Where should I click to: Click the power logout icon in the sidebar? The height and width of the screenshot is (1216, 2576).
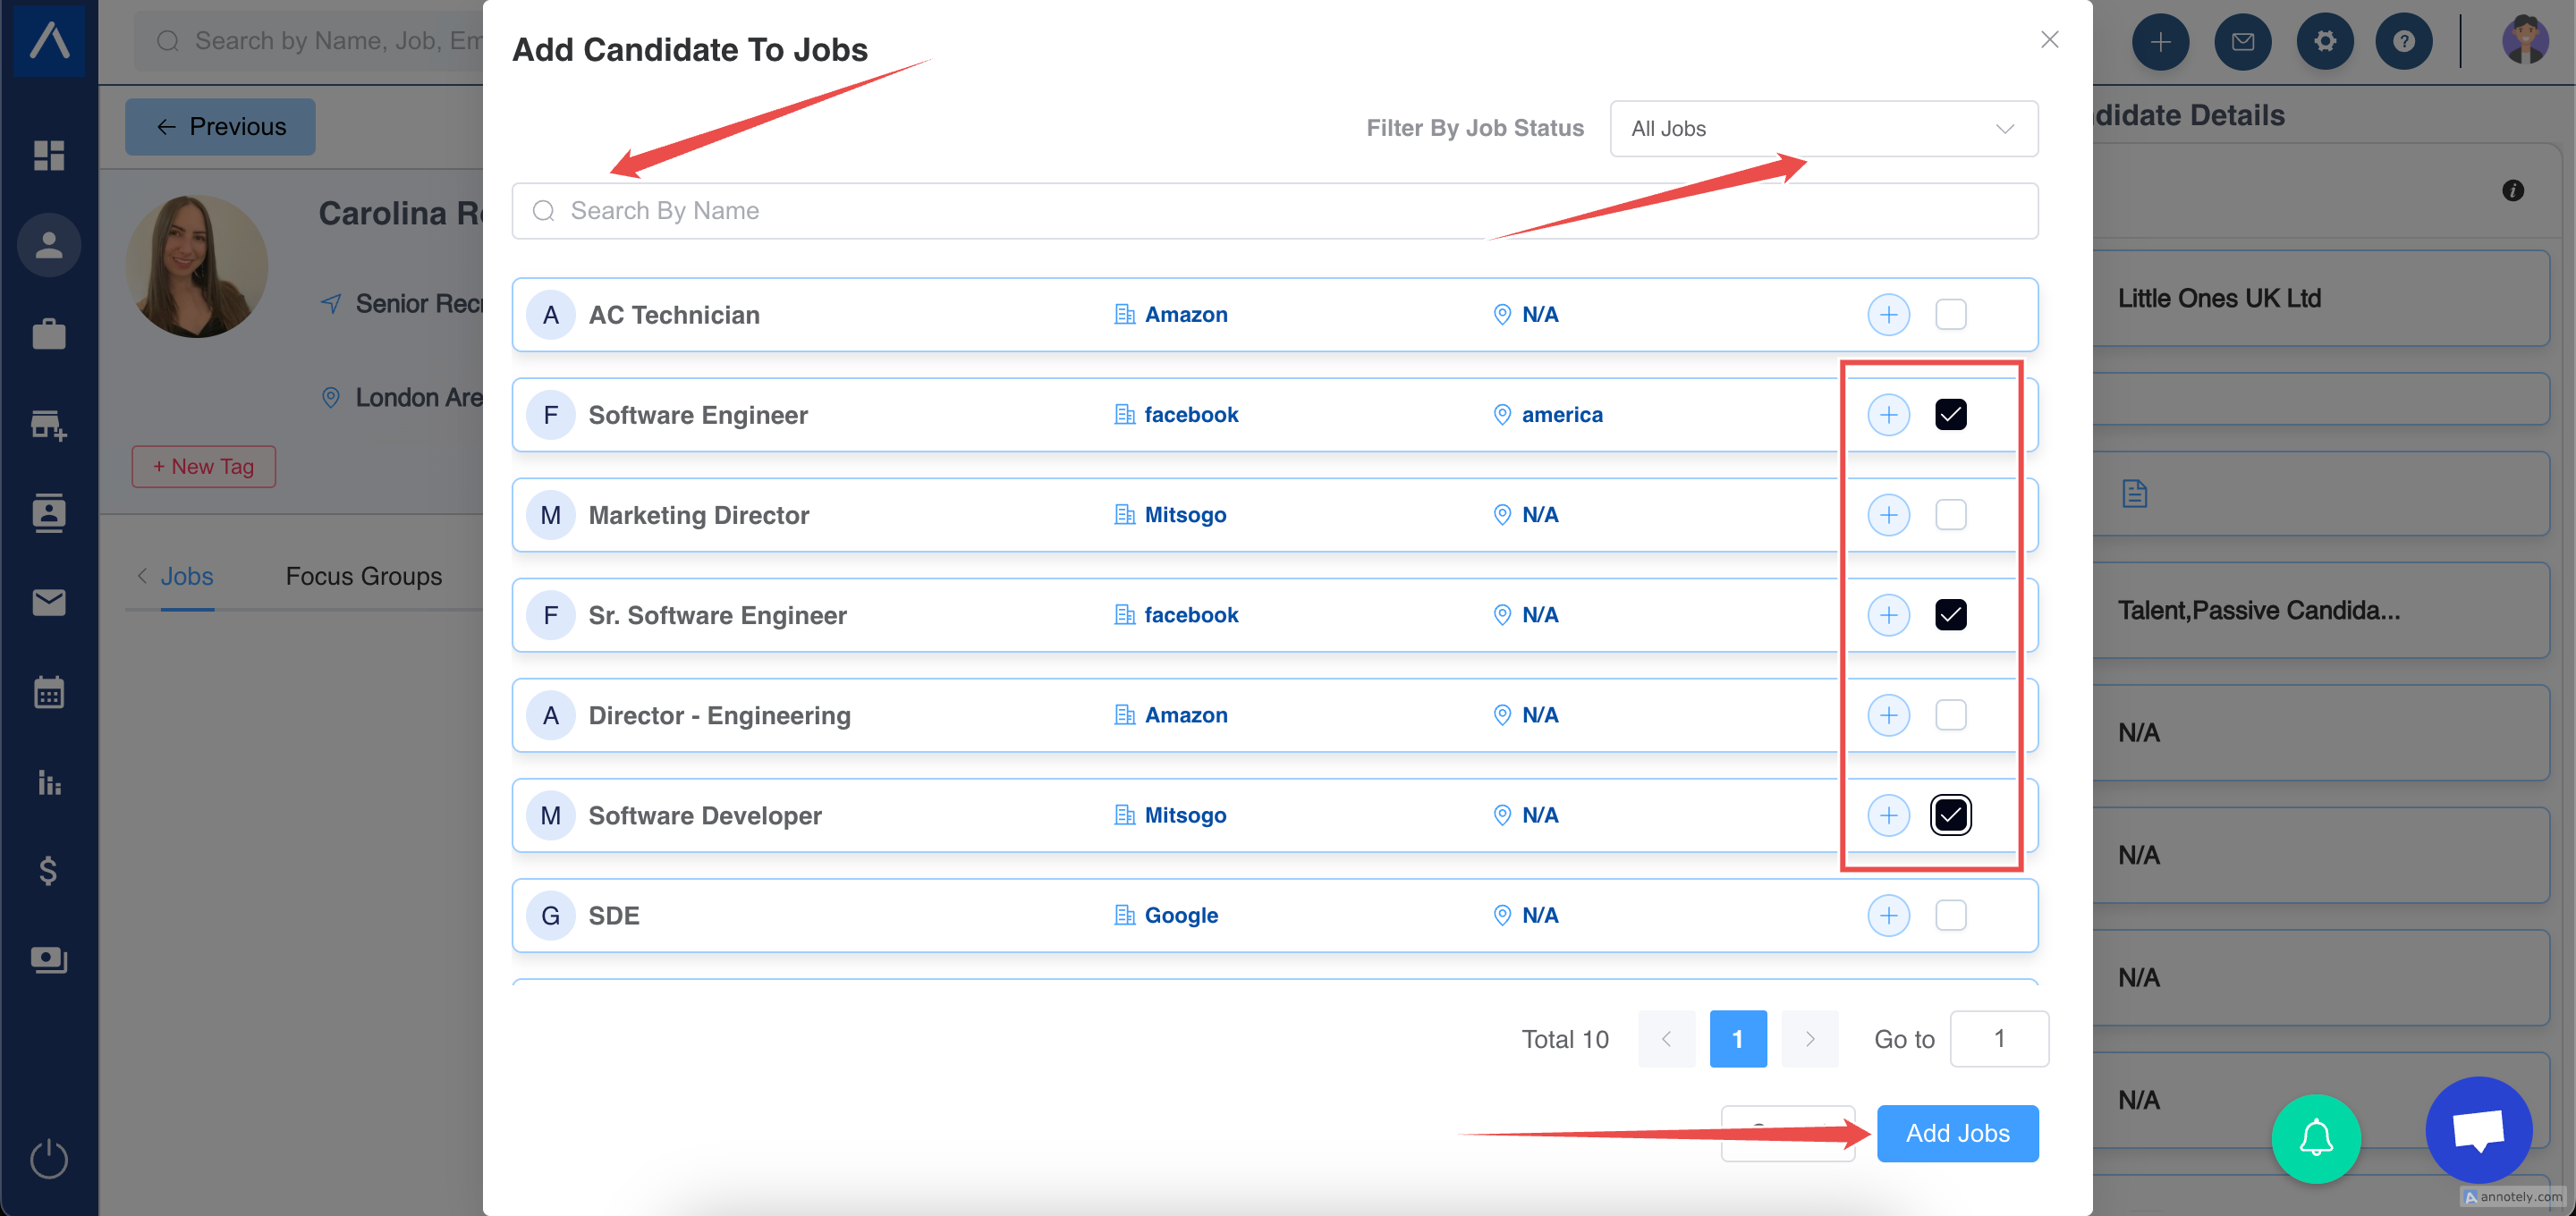coord(48,1159)
